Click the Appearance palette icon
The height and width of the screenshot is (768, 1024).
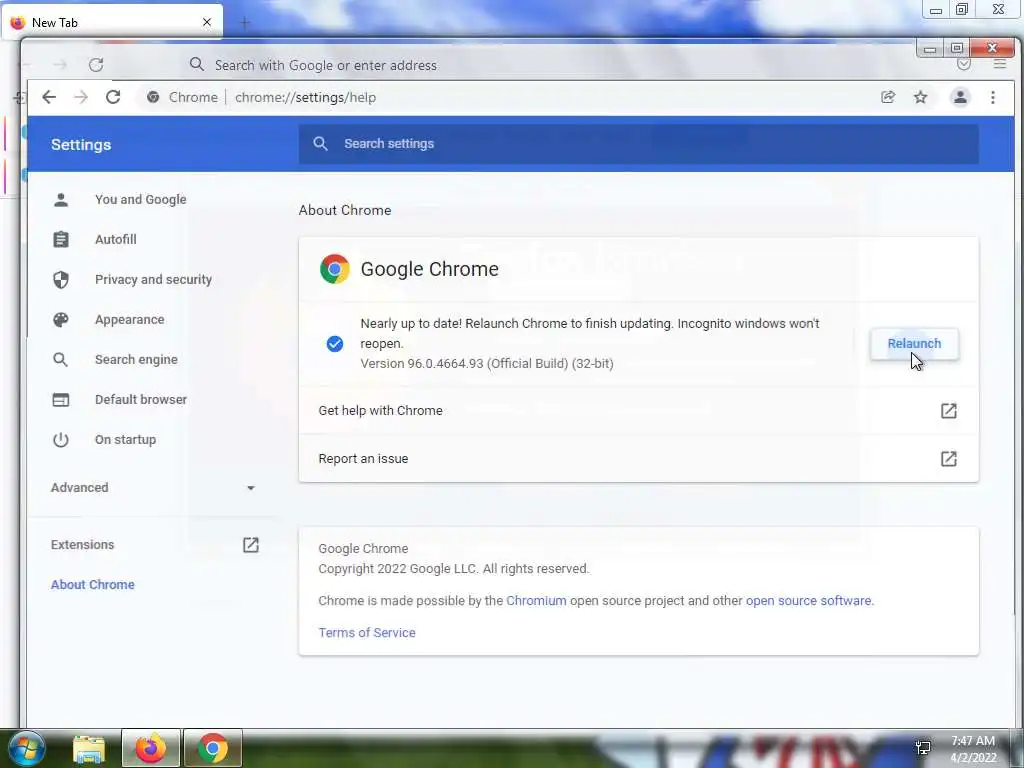pyautogui.click(x=61, y=319)
